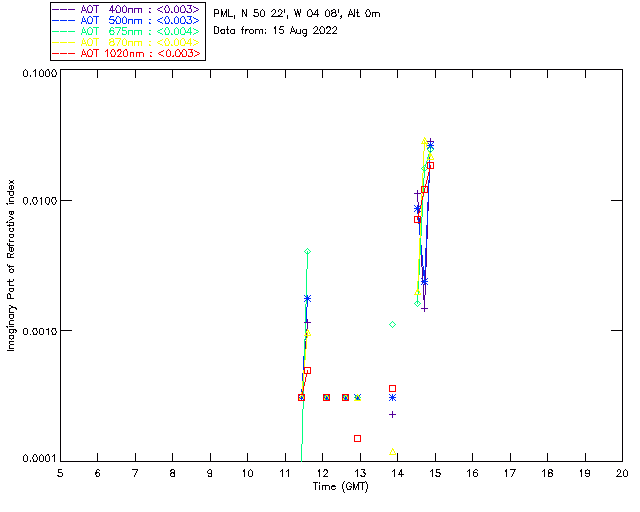Click the blue asterisk marker near 0.002 at 11.6 GMT

307,298
